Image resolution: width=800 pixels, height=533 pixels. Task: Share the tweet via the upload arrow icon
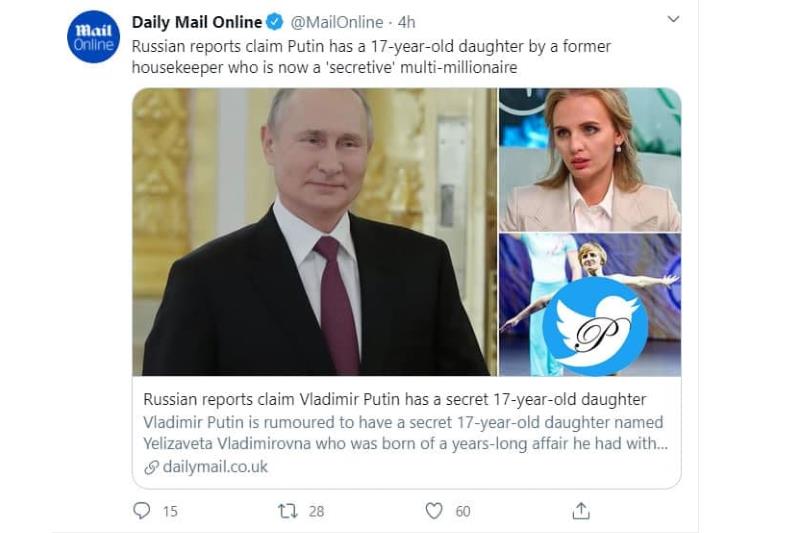pyautogui.click(x=580, y=511)
